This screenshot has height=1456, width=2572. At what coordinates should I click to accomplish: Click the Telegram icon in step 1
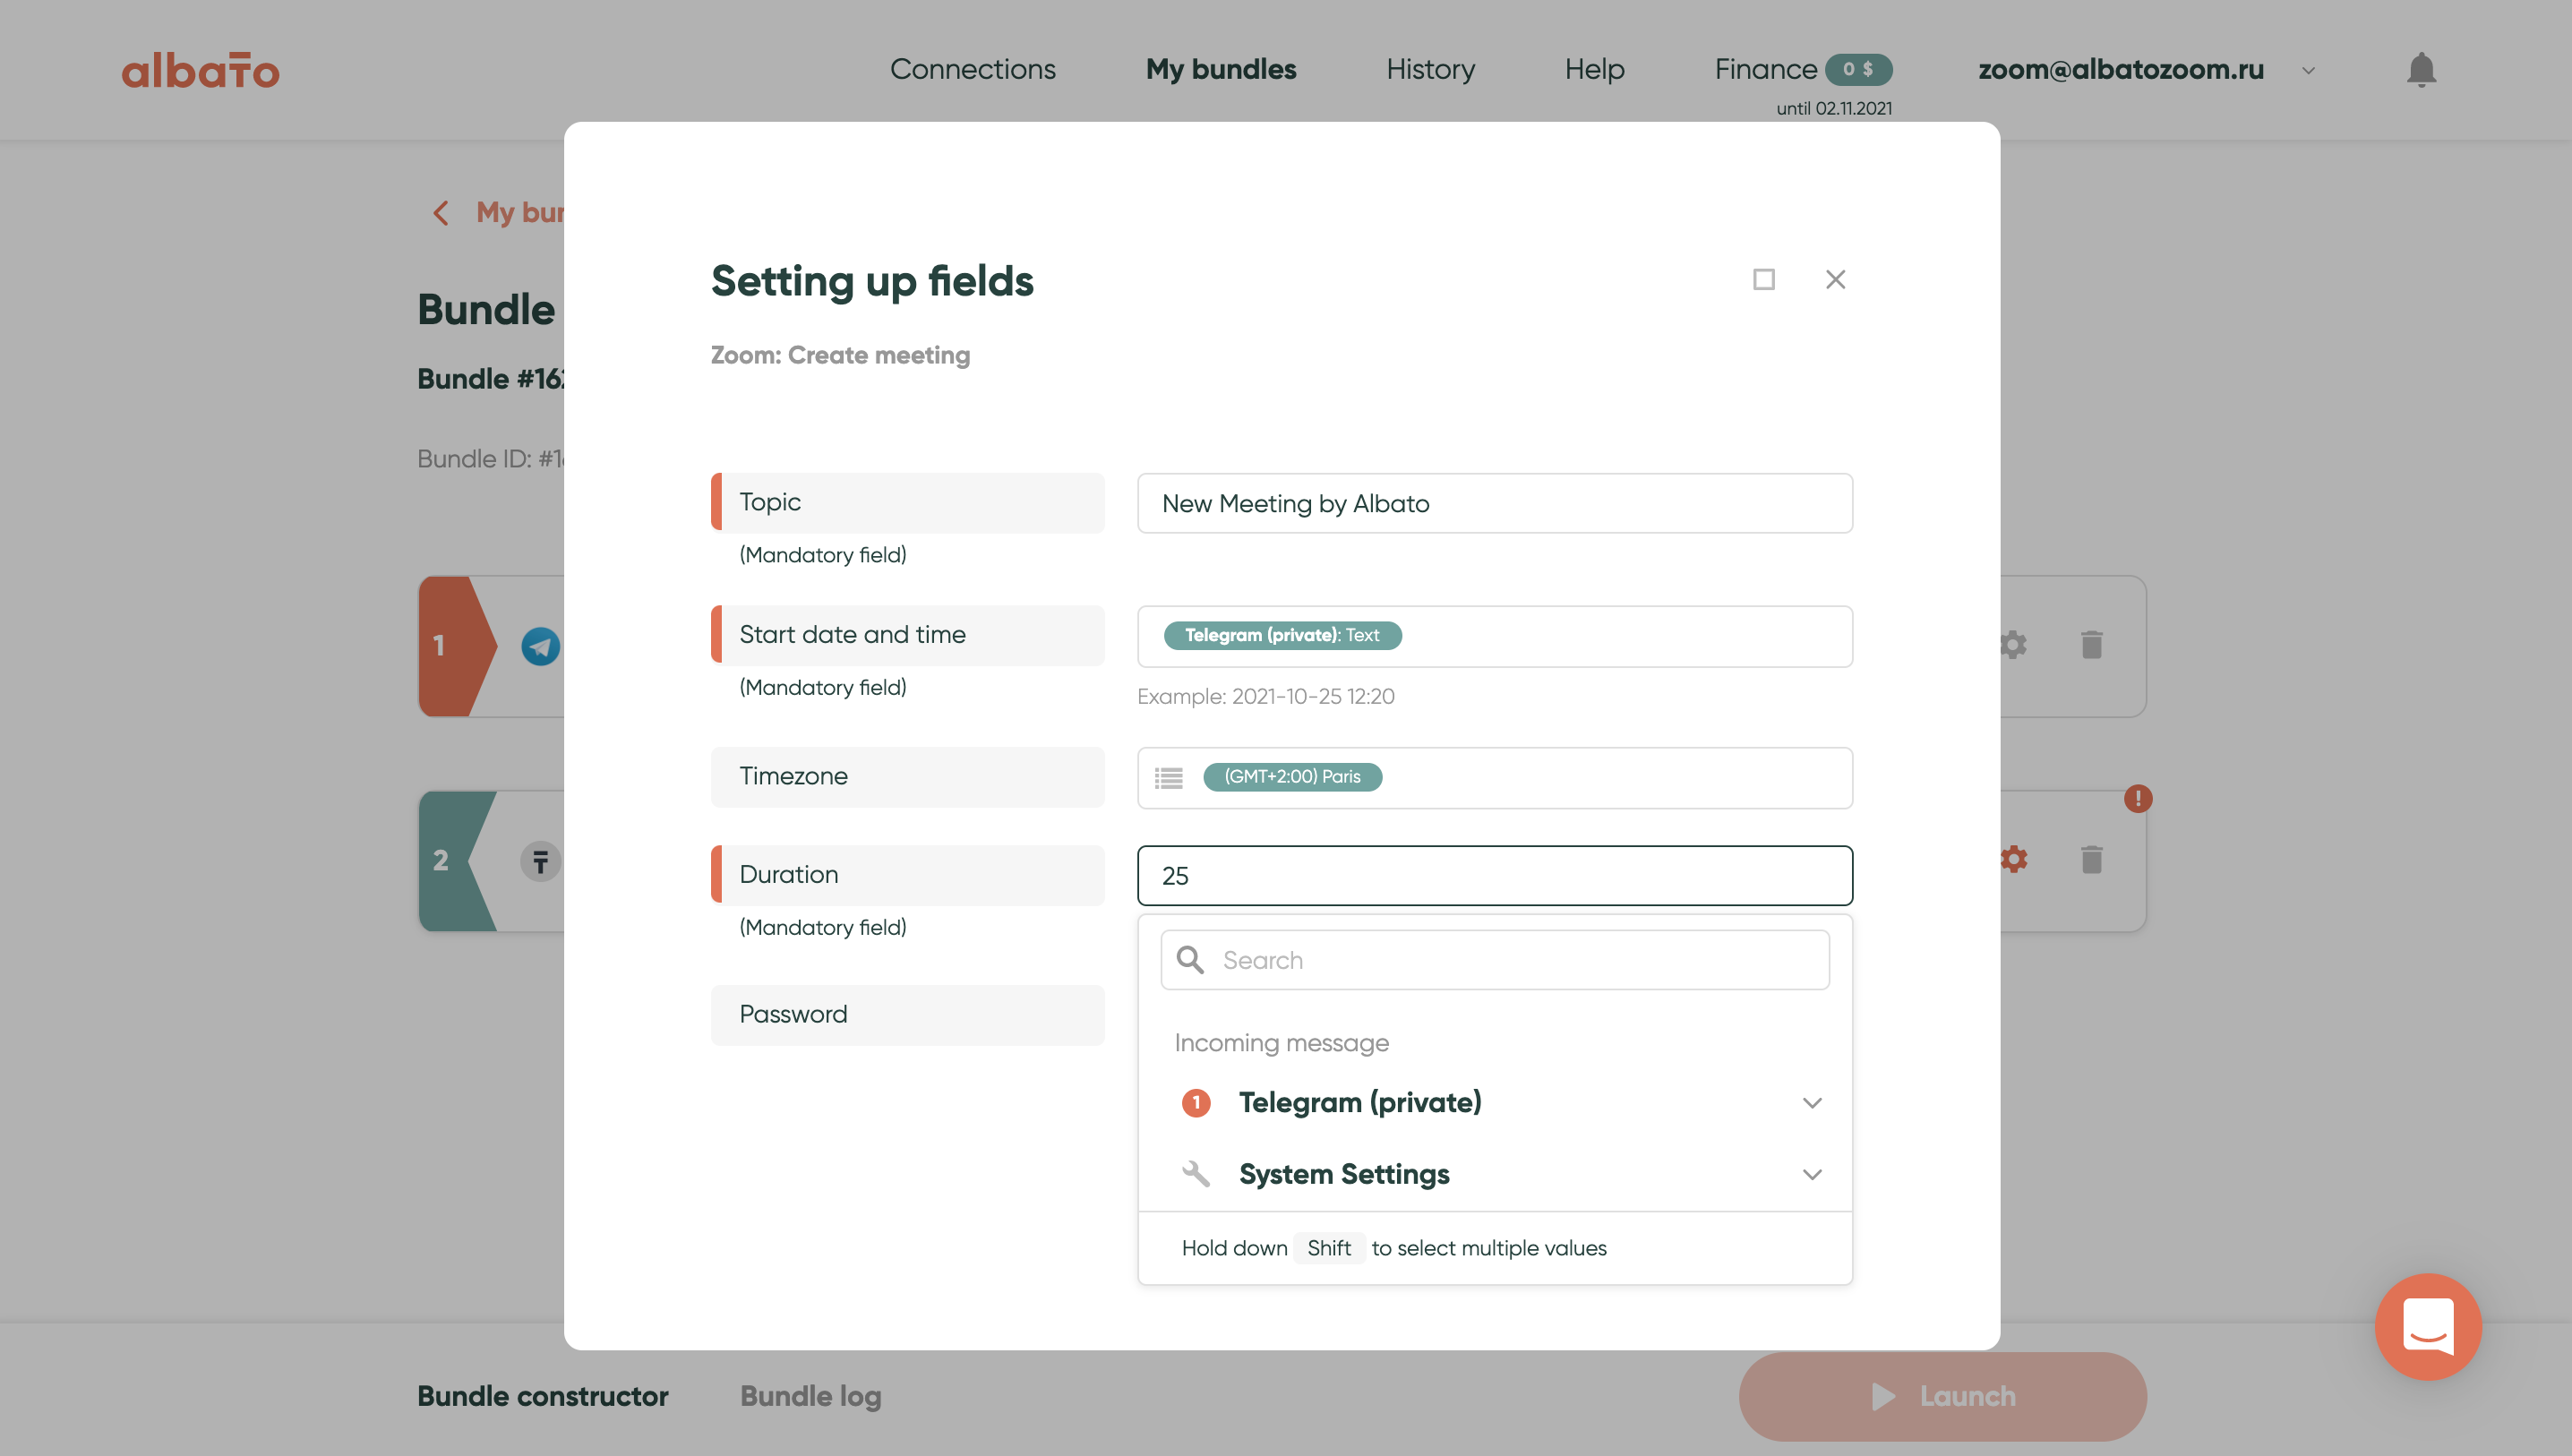pyautogui.click(x=541, y=646)
